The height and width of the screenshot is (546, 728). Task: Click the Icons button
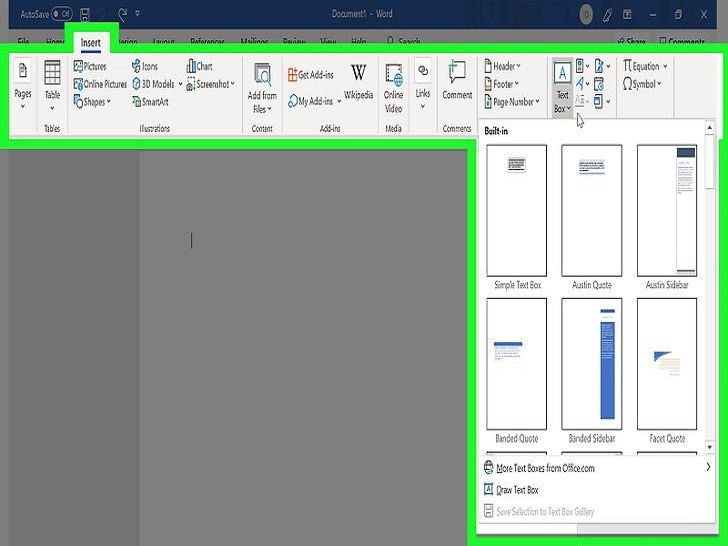145,66
